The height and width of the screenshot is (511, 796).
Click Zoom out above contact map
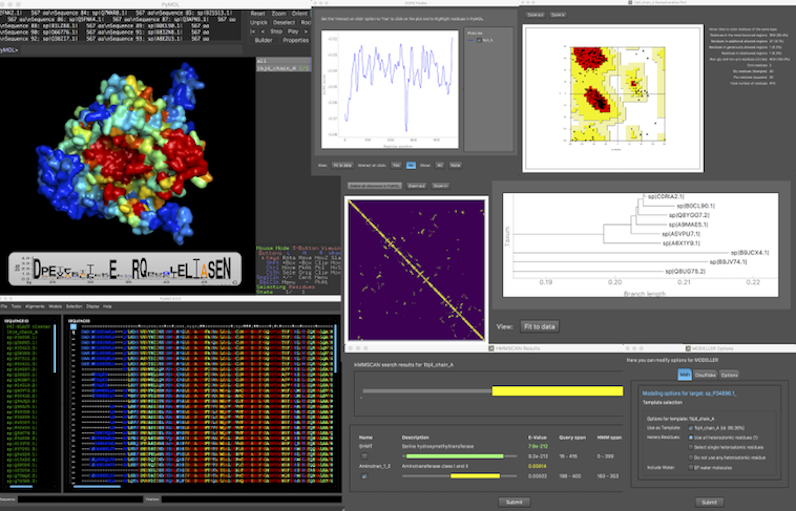pos(416,186)
